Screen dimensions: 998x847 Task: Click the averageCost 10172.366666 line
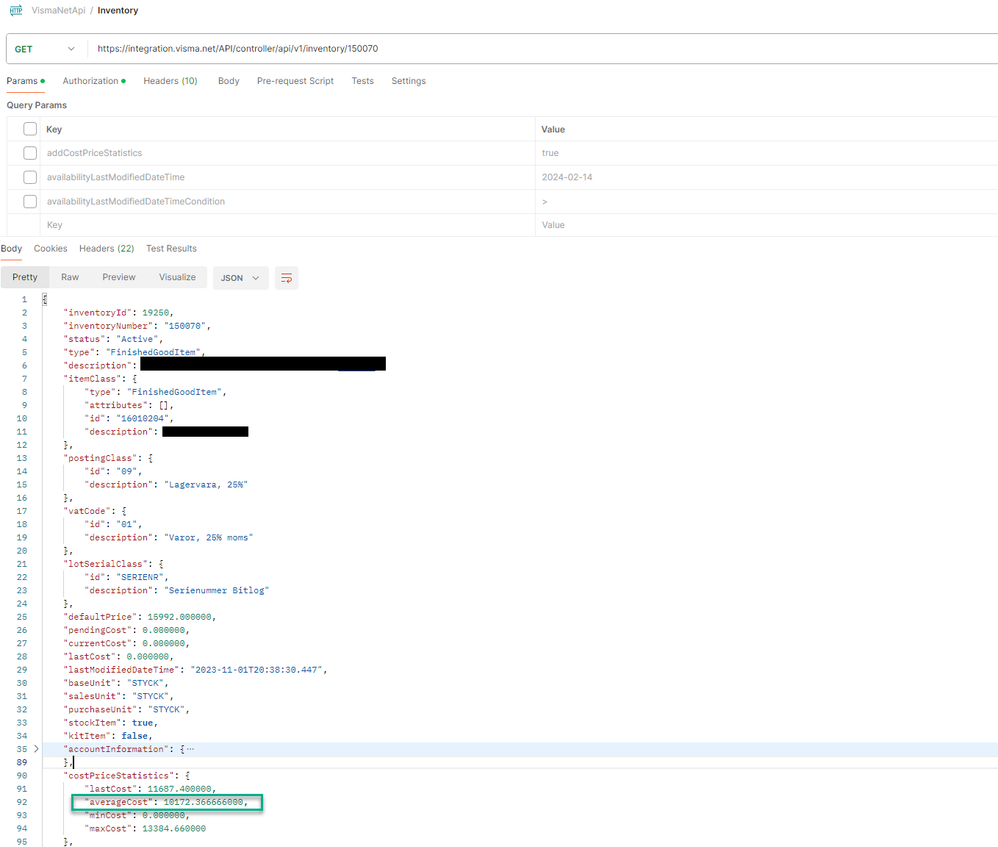click(167, 802)
